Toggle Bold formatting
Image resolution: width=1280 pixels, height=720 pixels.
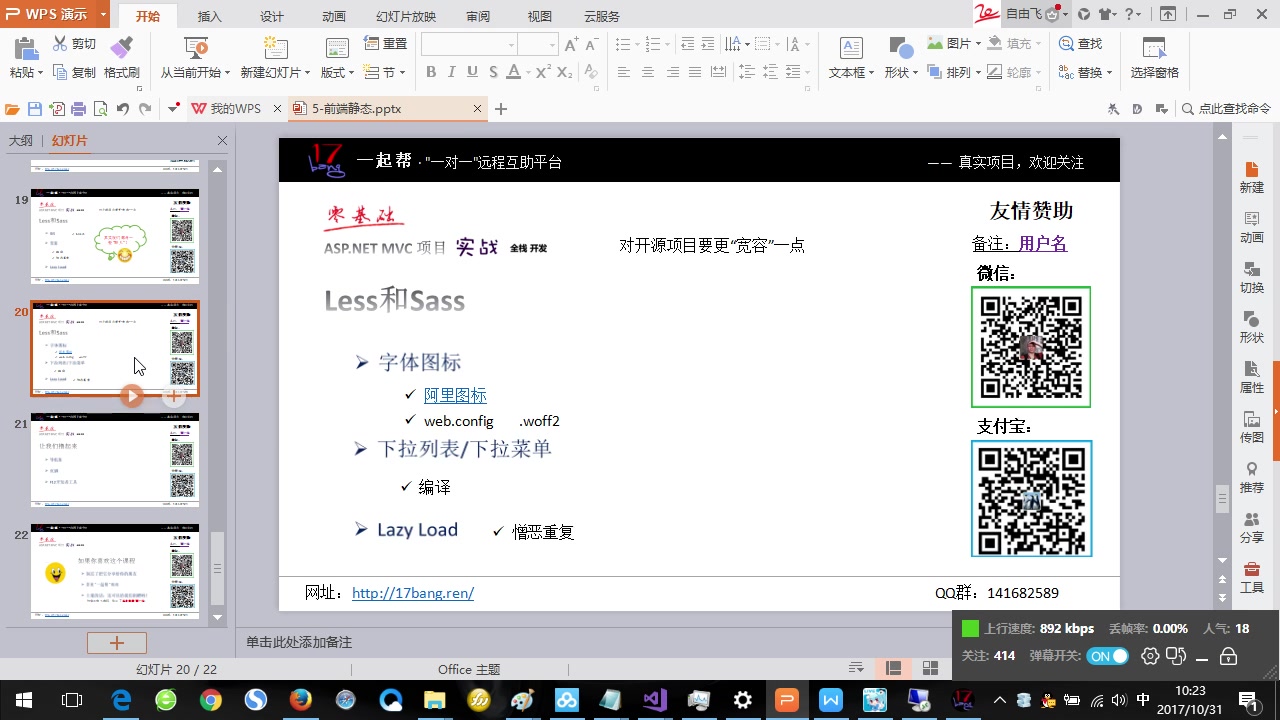click(431, 72)
